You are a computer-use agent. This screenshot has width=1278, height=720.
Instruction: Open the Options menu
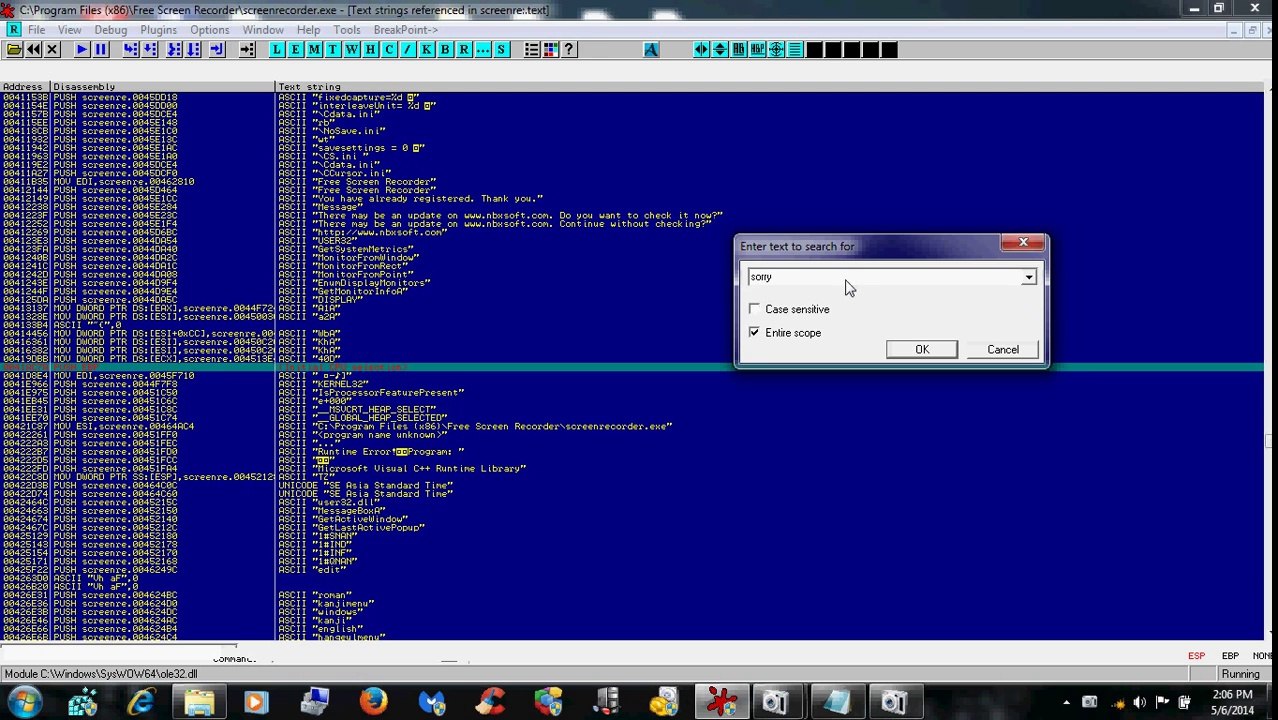tap(210, 30)
